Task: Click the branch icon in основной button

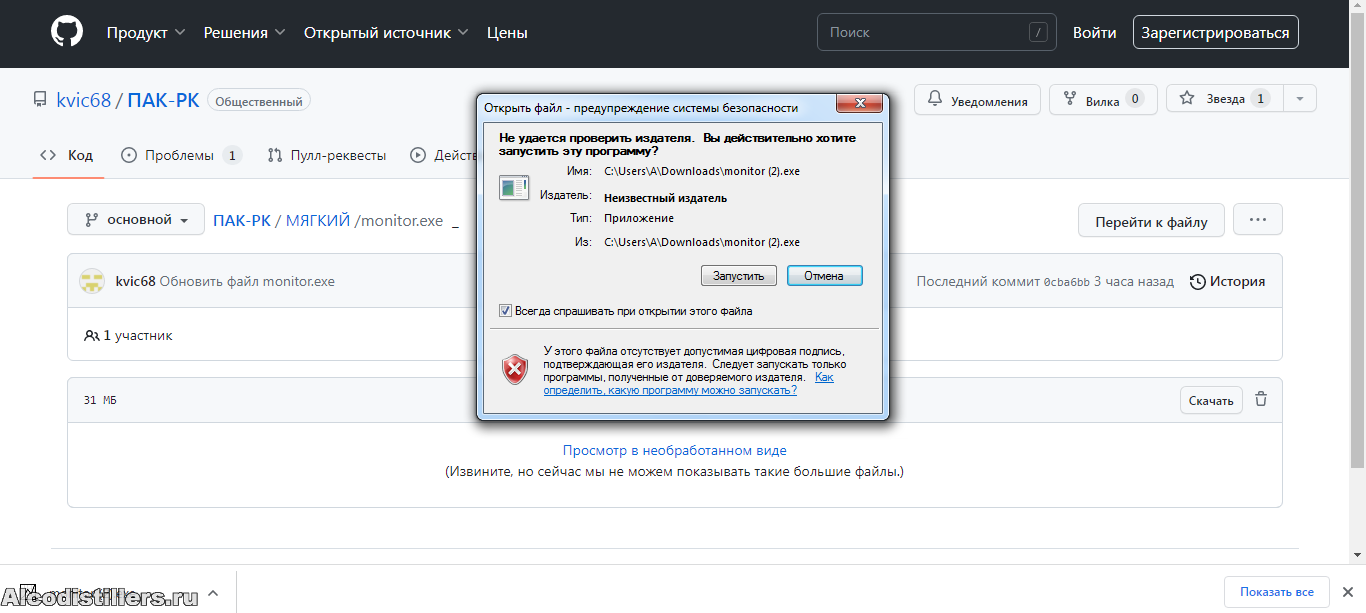Action: [92, 219]
